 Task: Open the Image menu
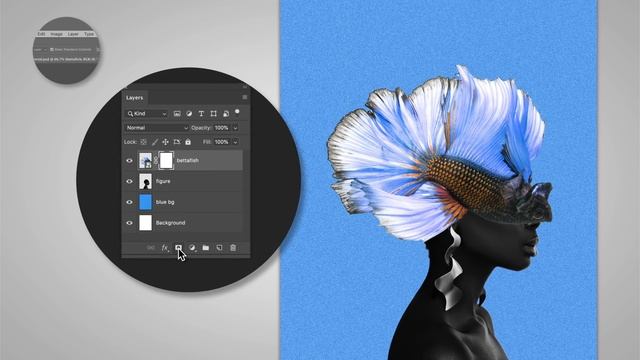point(56,34)
